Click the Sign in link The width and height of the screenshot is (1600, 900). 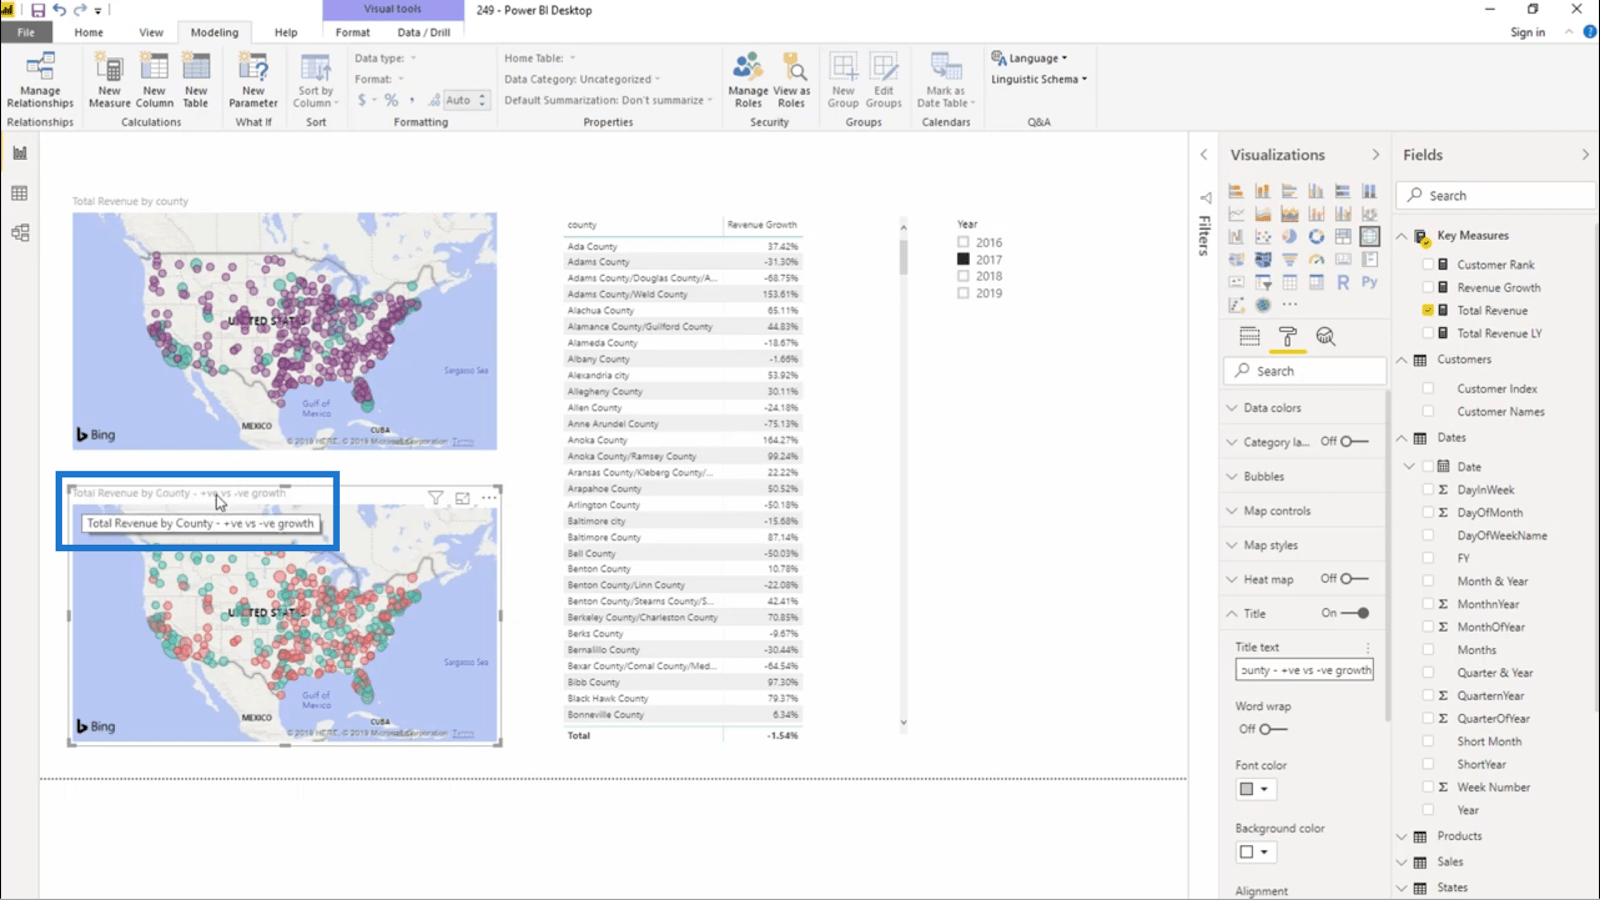click(x=1527, y=32)
